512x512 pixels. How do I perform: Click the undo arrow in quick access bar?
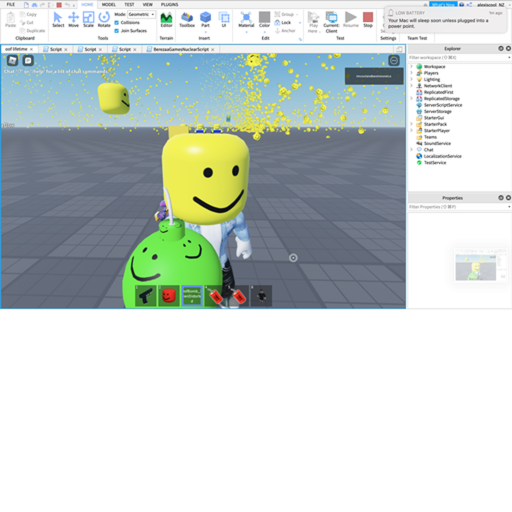tap(67, 5)
